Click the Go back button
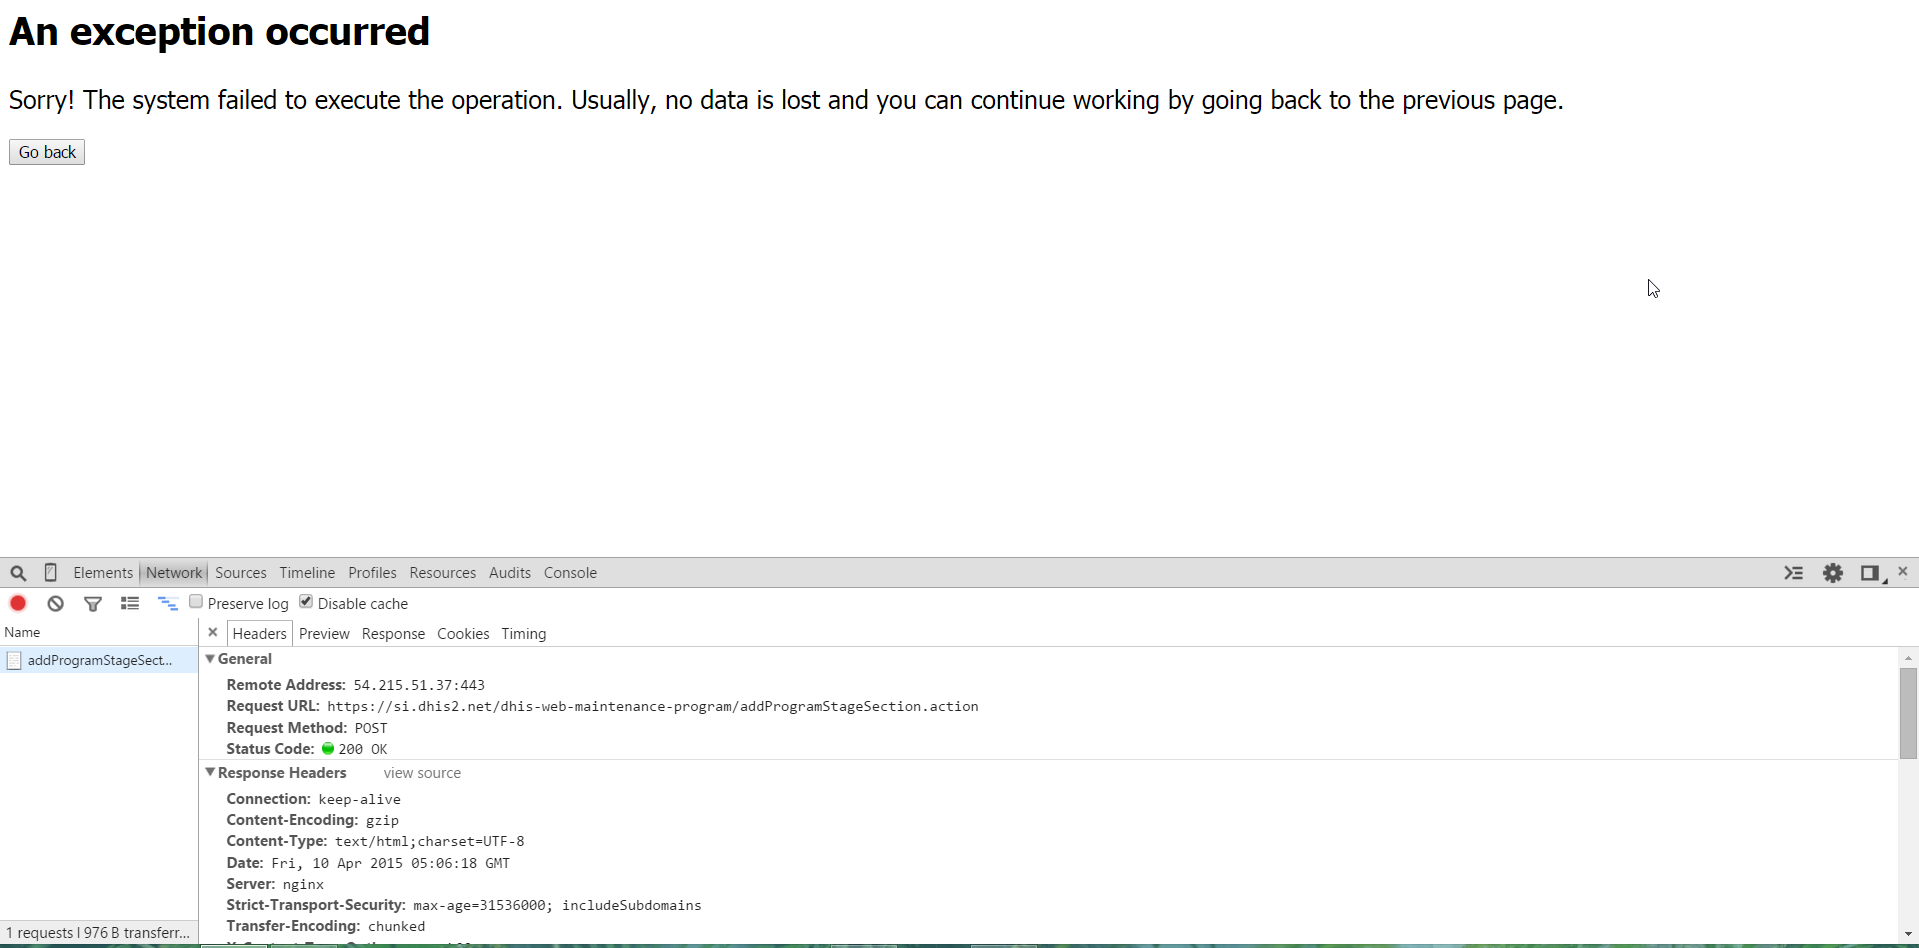Viewport: 1919px width, 948px height. coord(47,152)
